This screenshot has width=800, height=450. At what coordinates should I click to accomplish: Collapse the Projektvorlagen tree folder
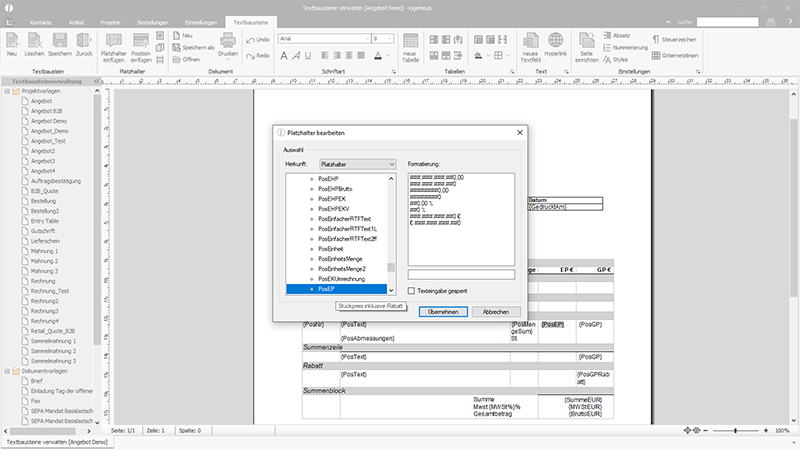tap(7, 91)
